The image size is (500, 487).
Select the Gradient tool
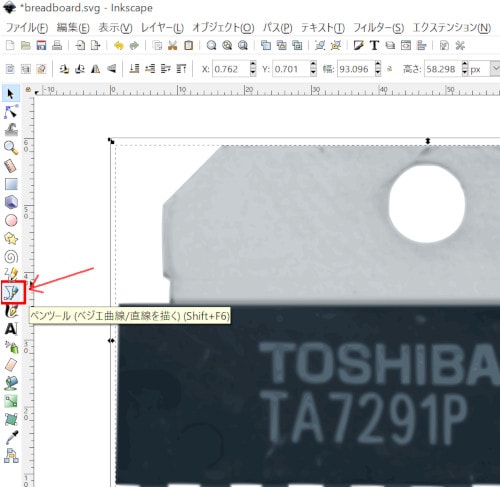[x=11, y=401]
